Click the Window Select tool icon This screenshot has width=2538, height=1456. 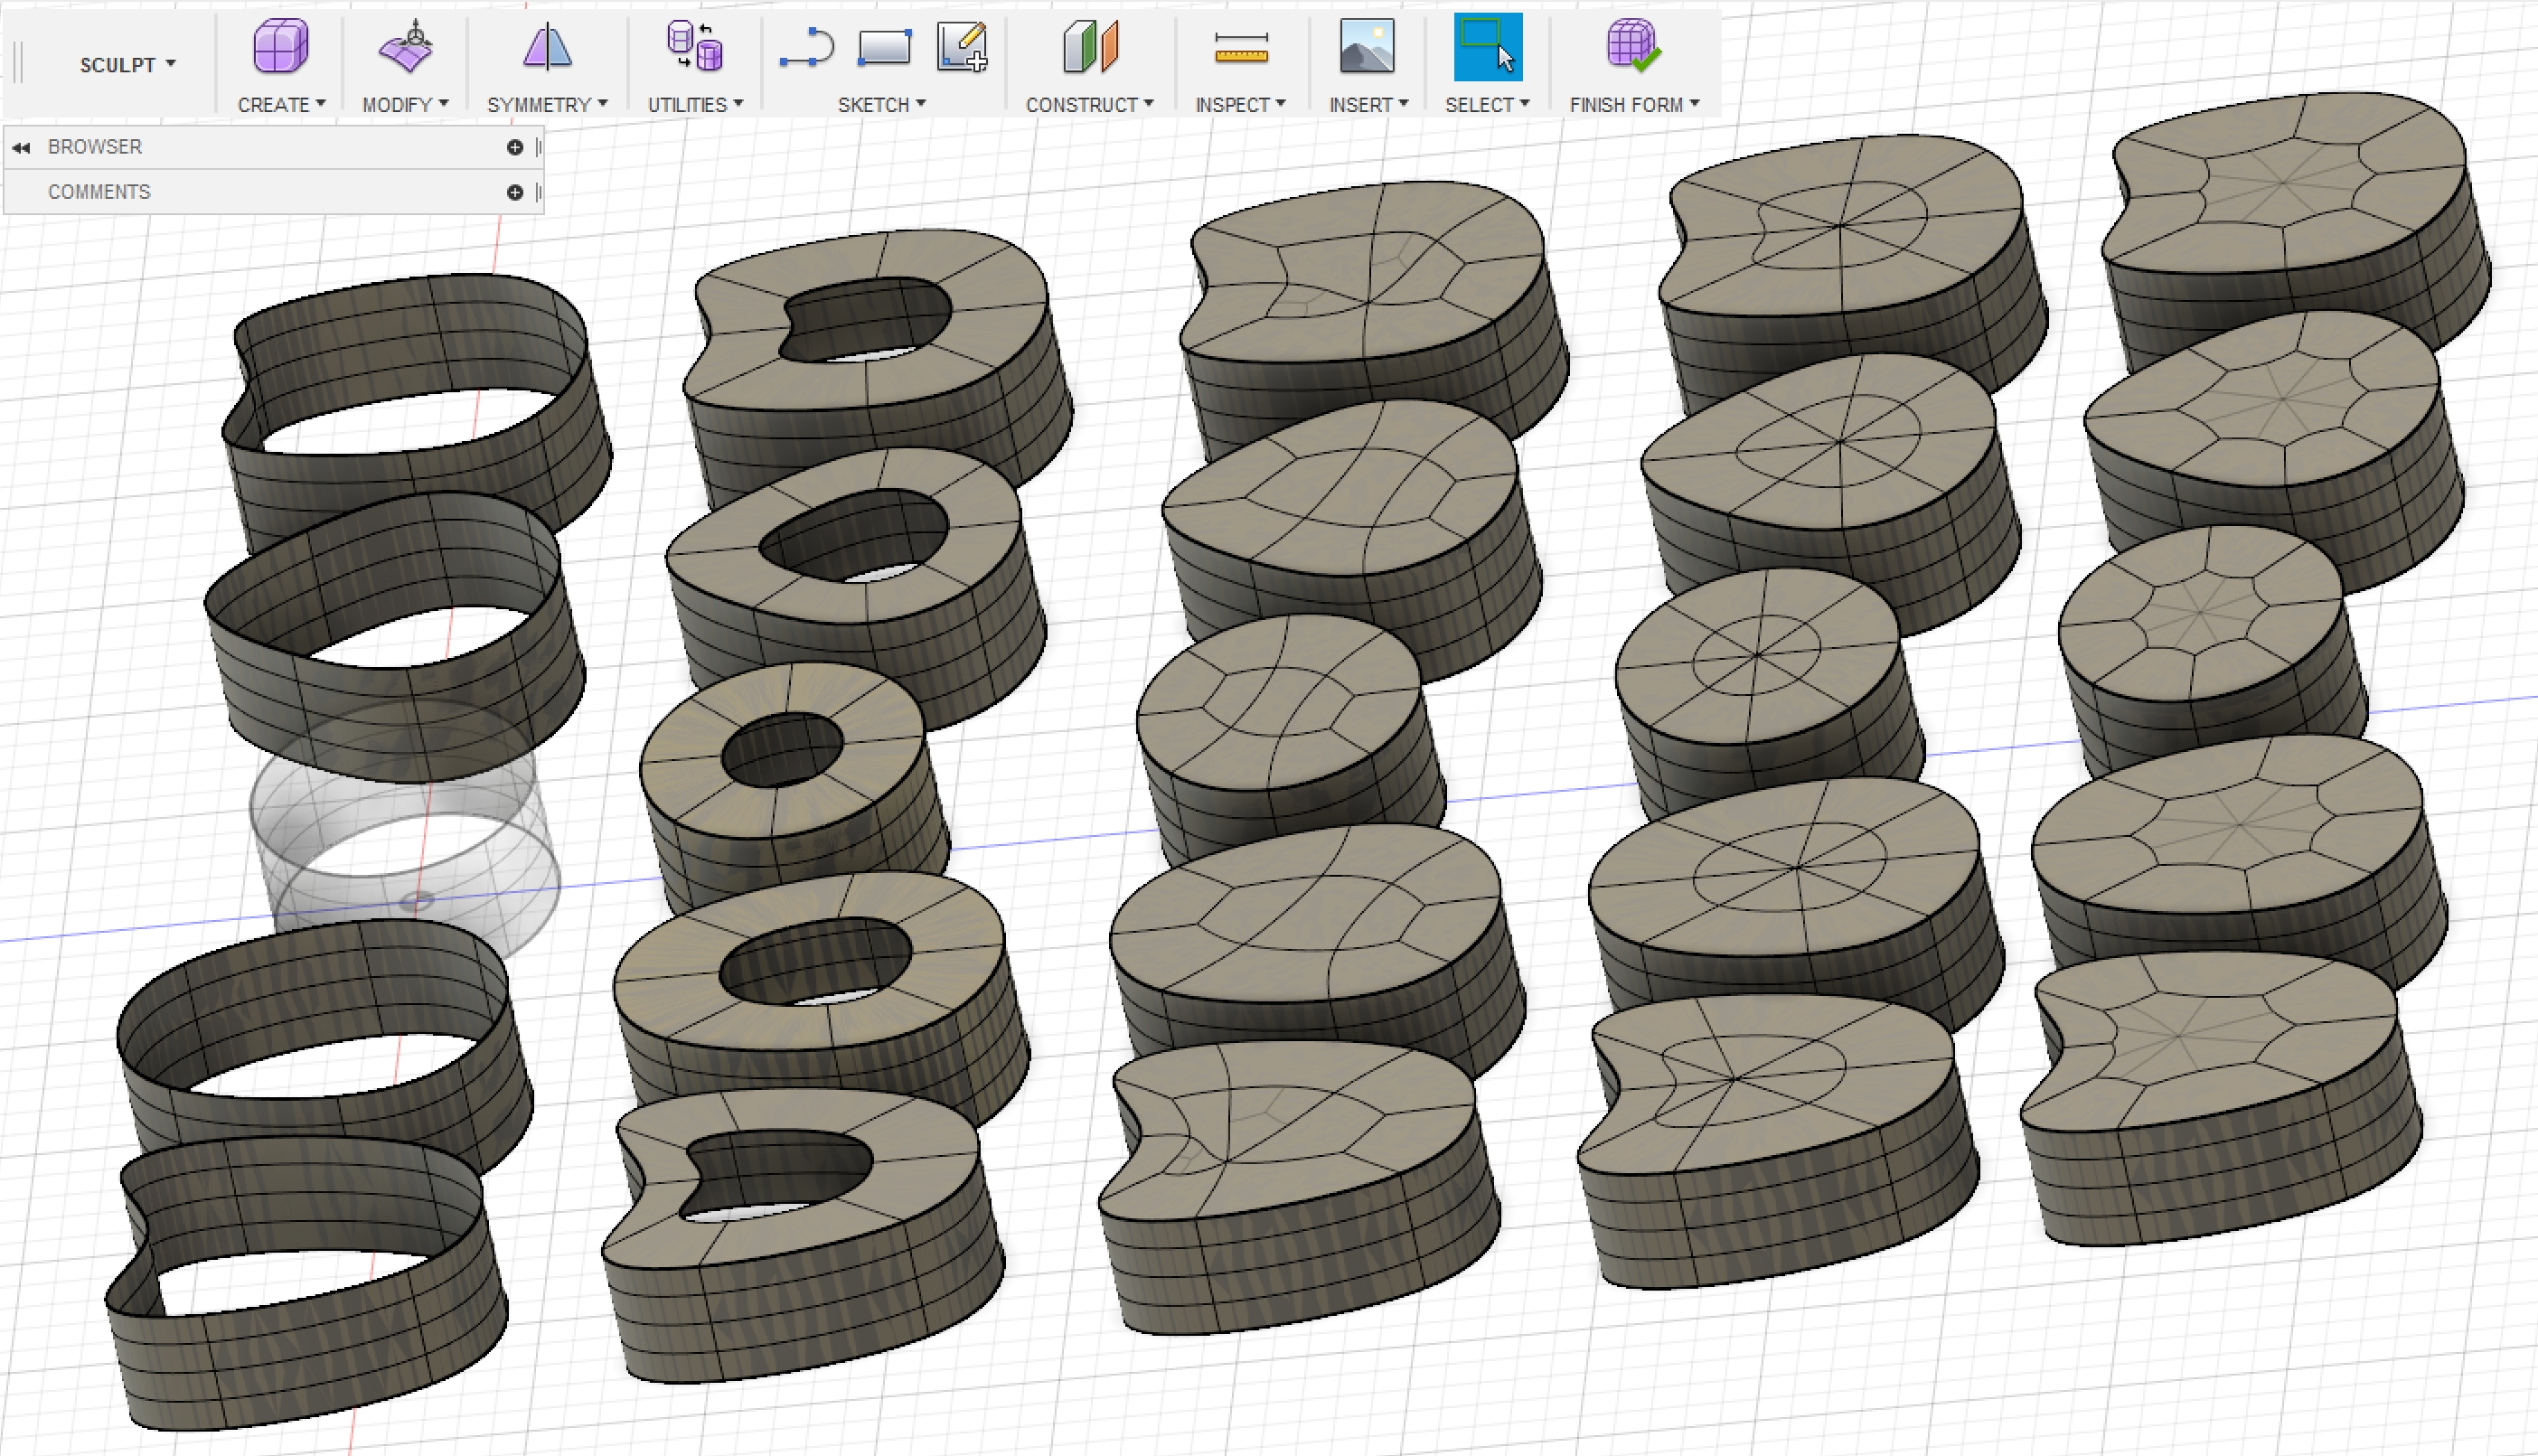pos(1488,47)
